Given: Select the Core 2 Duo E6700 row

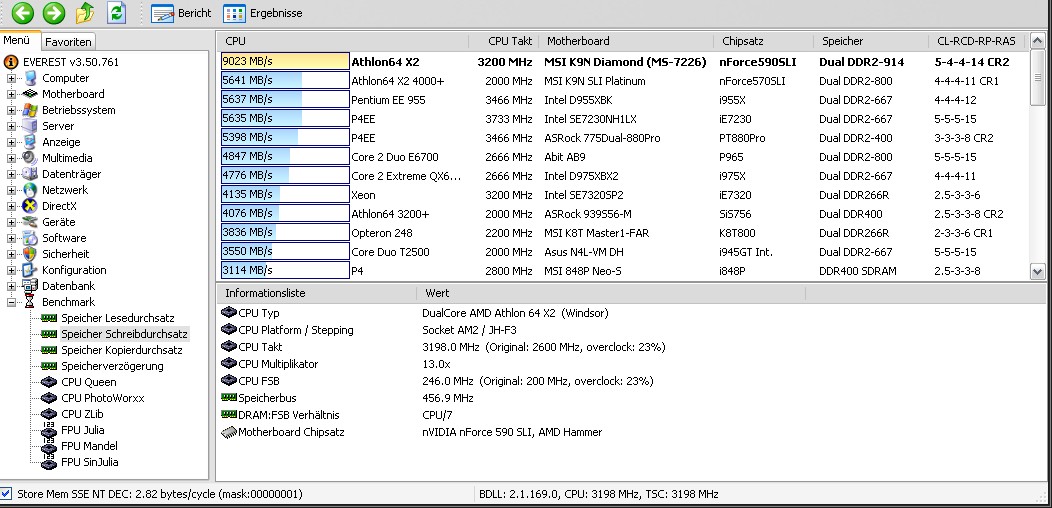Looking at the screenshot, I should (x=624, y=157).
